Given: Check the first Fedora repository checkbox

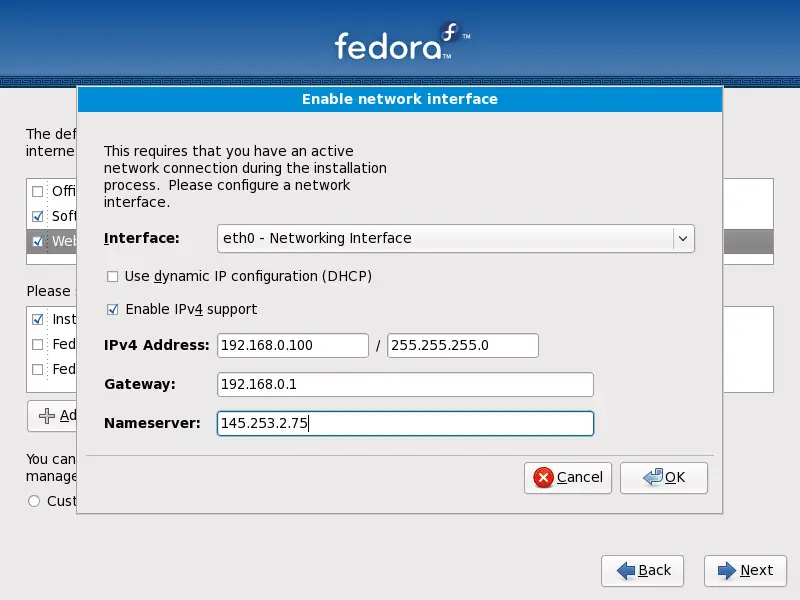Looking at the screenshot, I should (37, 344).
